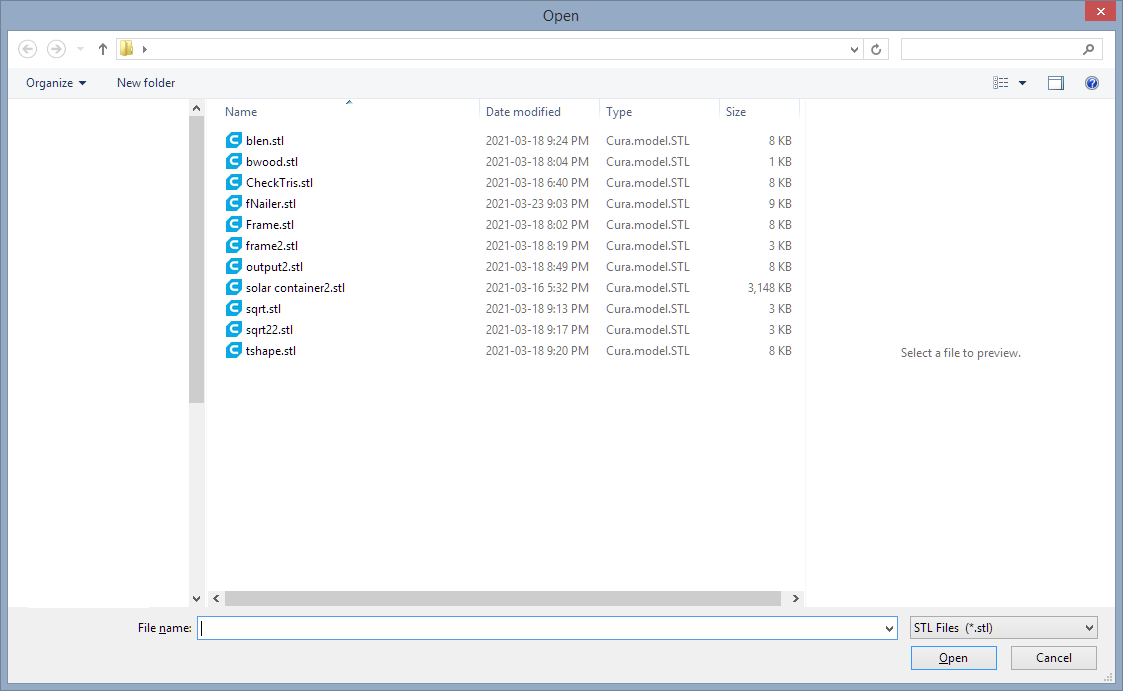Go up one folder level
This screenshot has height=691, width=1123.
coord(102,49)
